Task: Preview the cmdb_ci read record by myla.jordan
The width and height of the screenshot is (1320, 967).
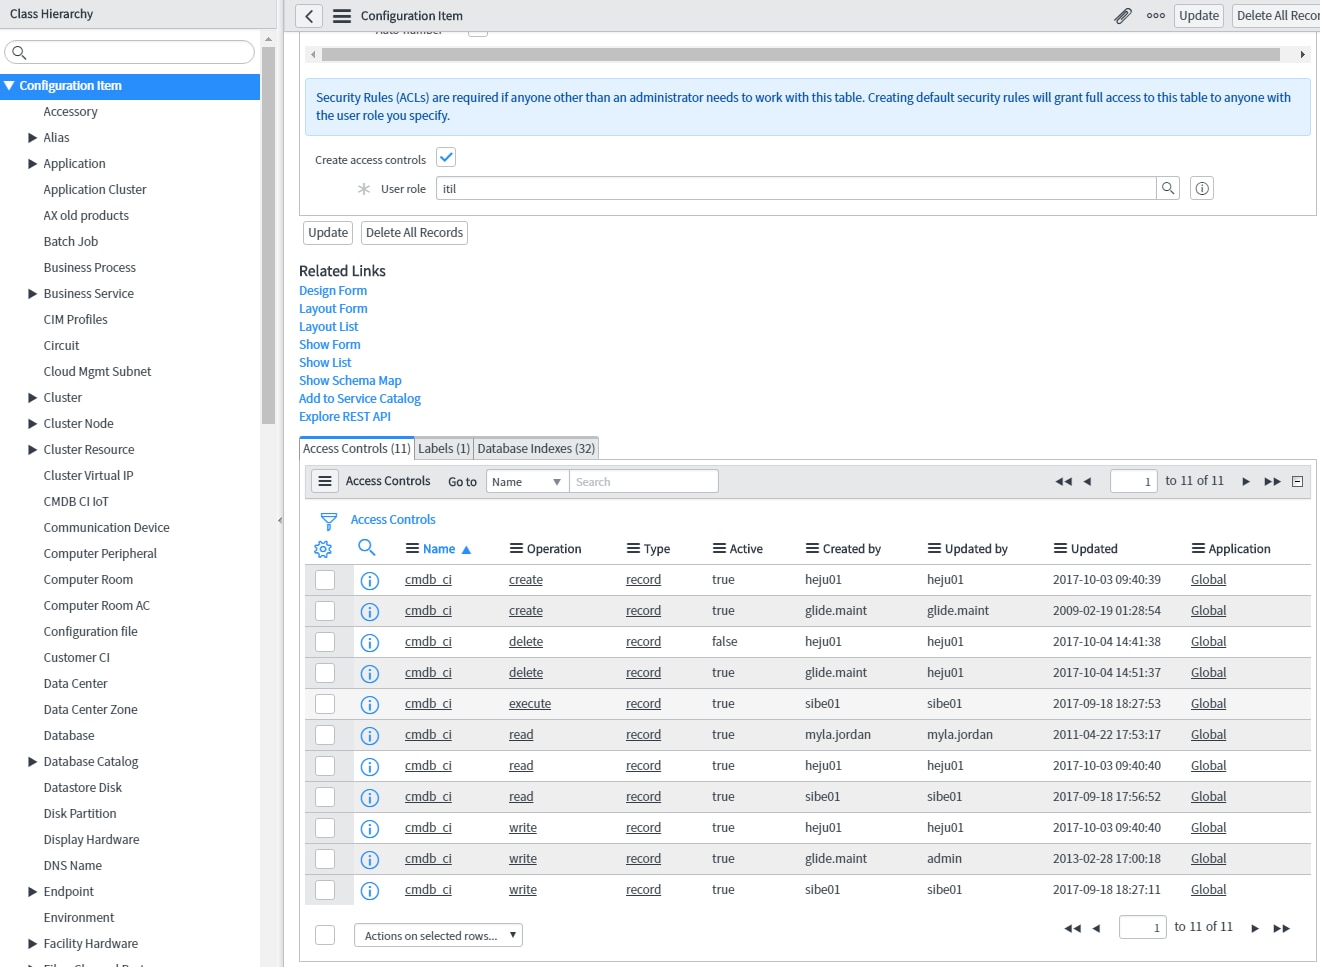Action: [x=370, y=735]
